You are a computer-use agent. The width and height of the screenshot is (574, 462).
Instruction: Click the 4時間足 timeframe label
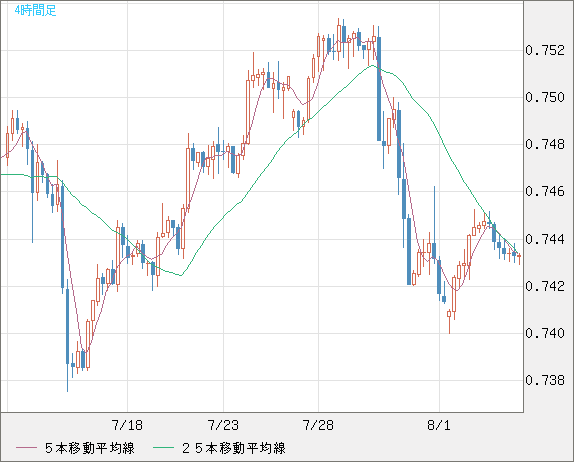(36, 10)
